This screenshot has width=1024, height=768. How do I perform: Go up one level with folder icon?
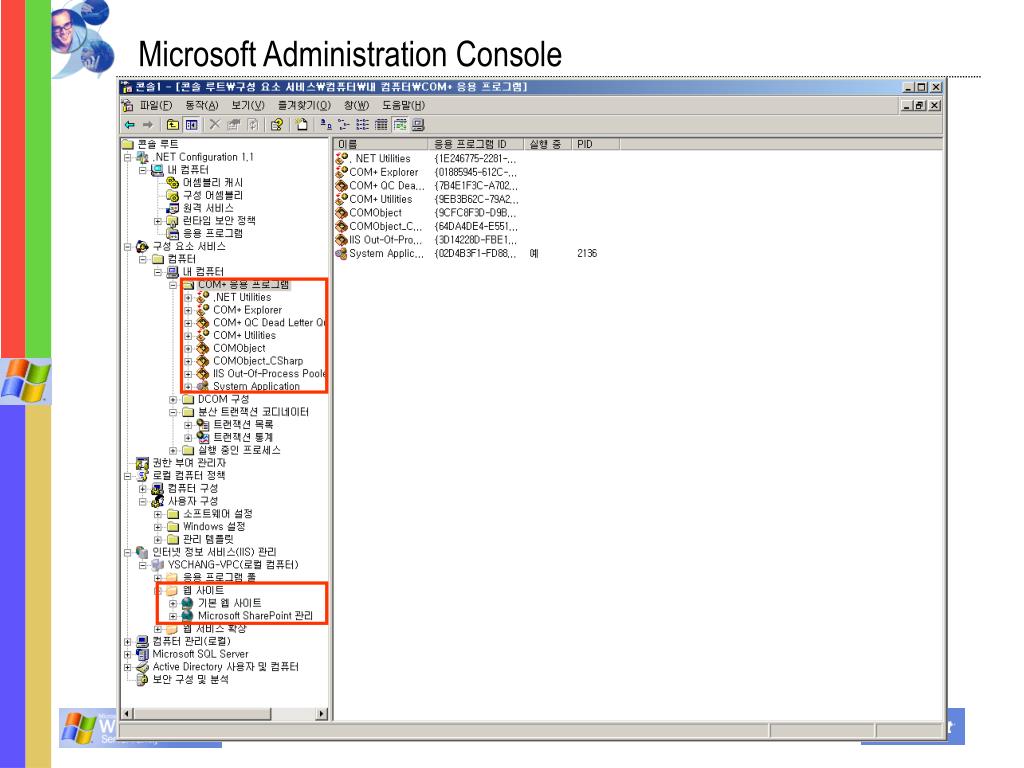point(173,125)
